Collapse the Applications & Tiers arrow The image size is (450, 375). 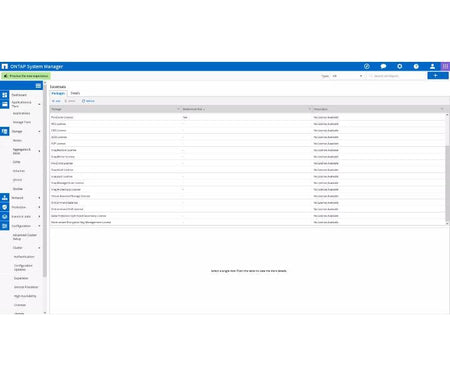(x=39, y=104)
